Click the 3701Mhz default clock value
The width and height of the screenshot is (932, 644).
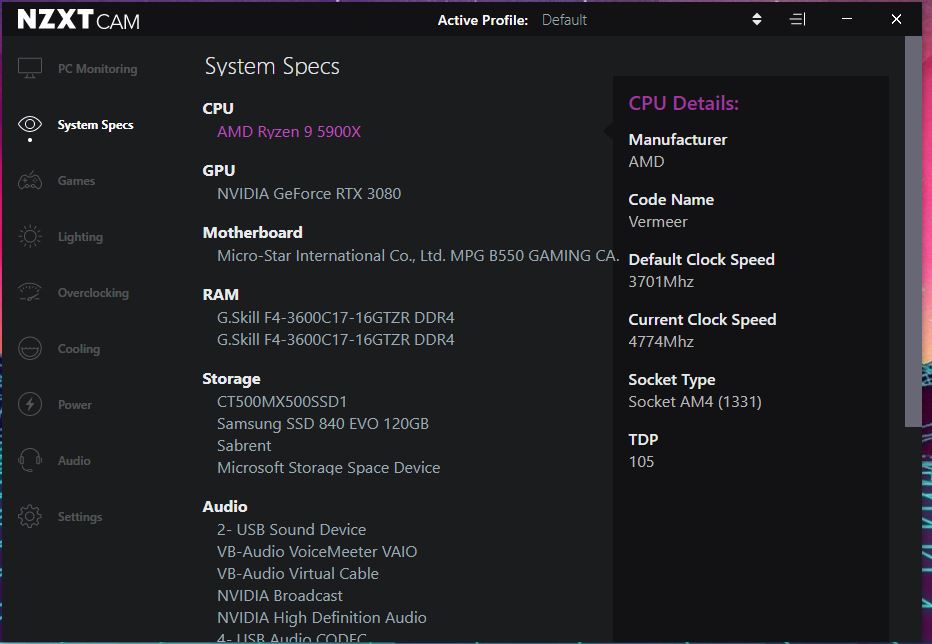click(661, 281)
